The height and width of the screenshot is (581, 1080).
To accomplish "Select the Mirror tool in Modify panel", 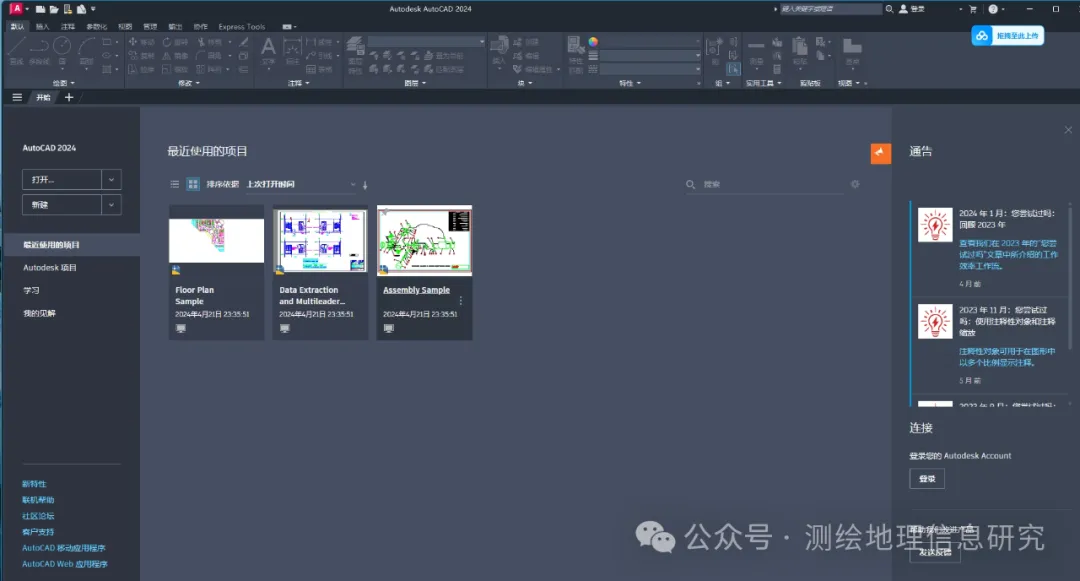I will click(x=176, y=56).
